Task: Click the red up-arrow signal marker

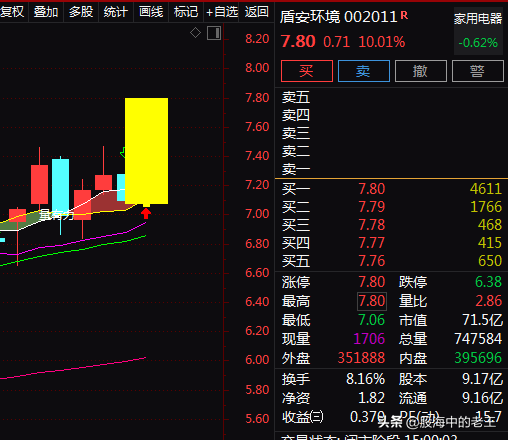Action: pos(146,213)
